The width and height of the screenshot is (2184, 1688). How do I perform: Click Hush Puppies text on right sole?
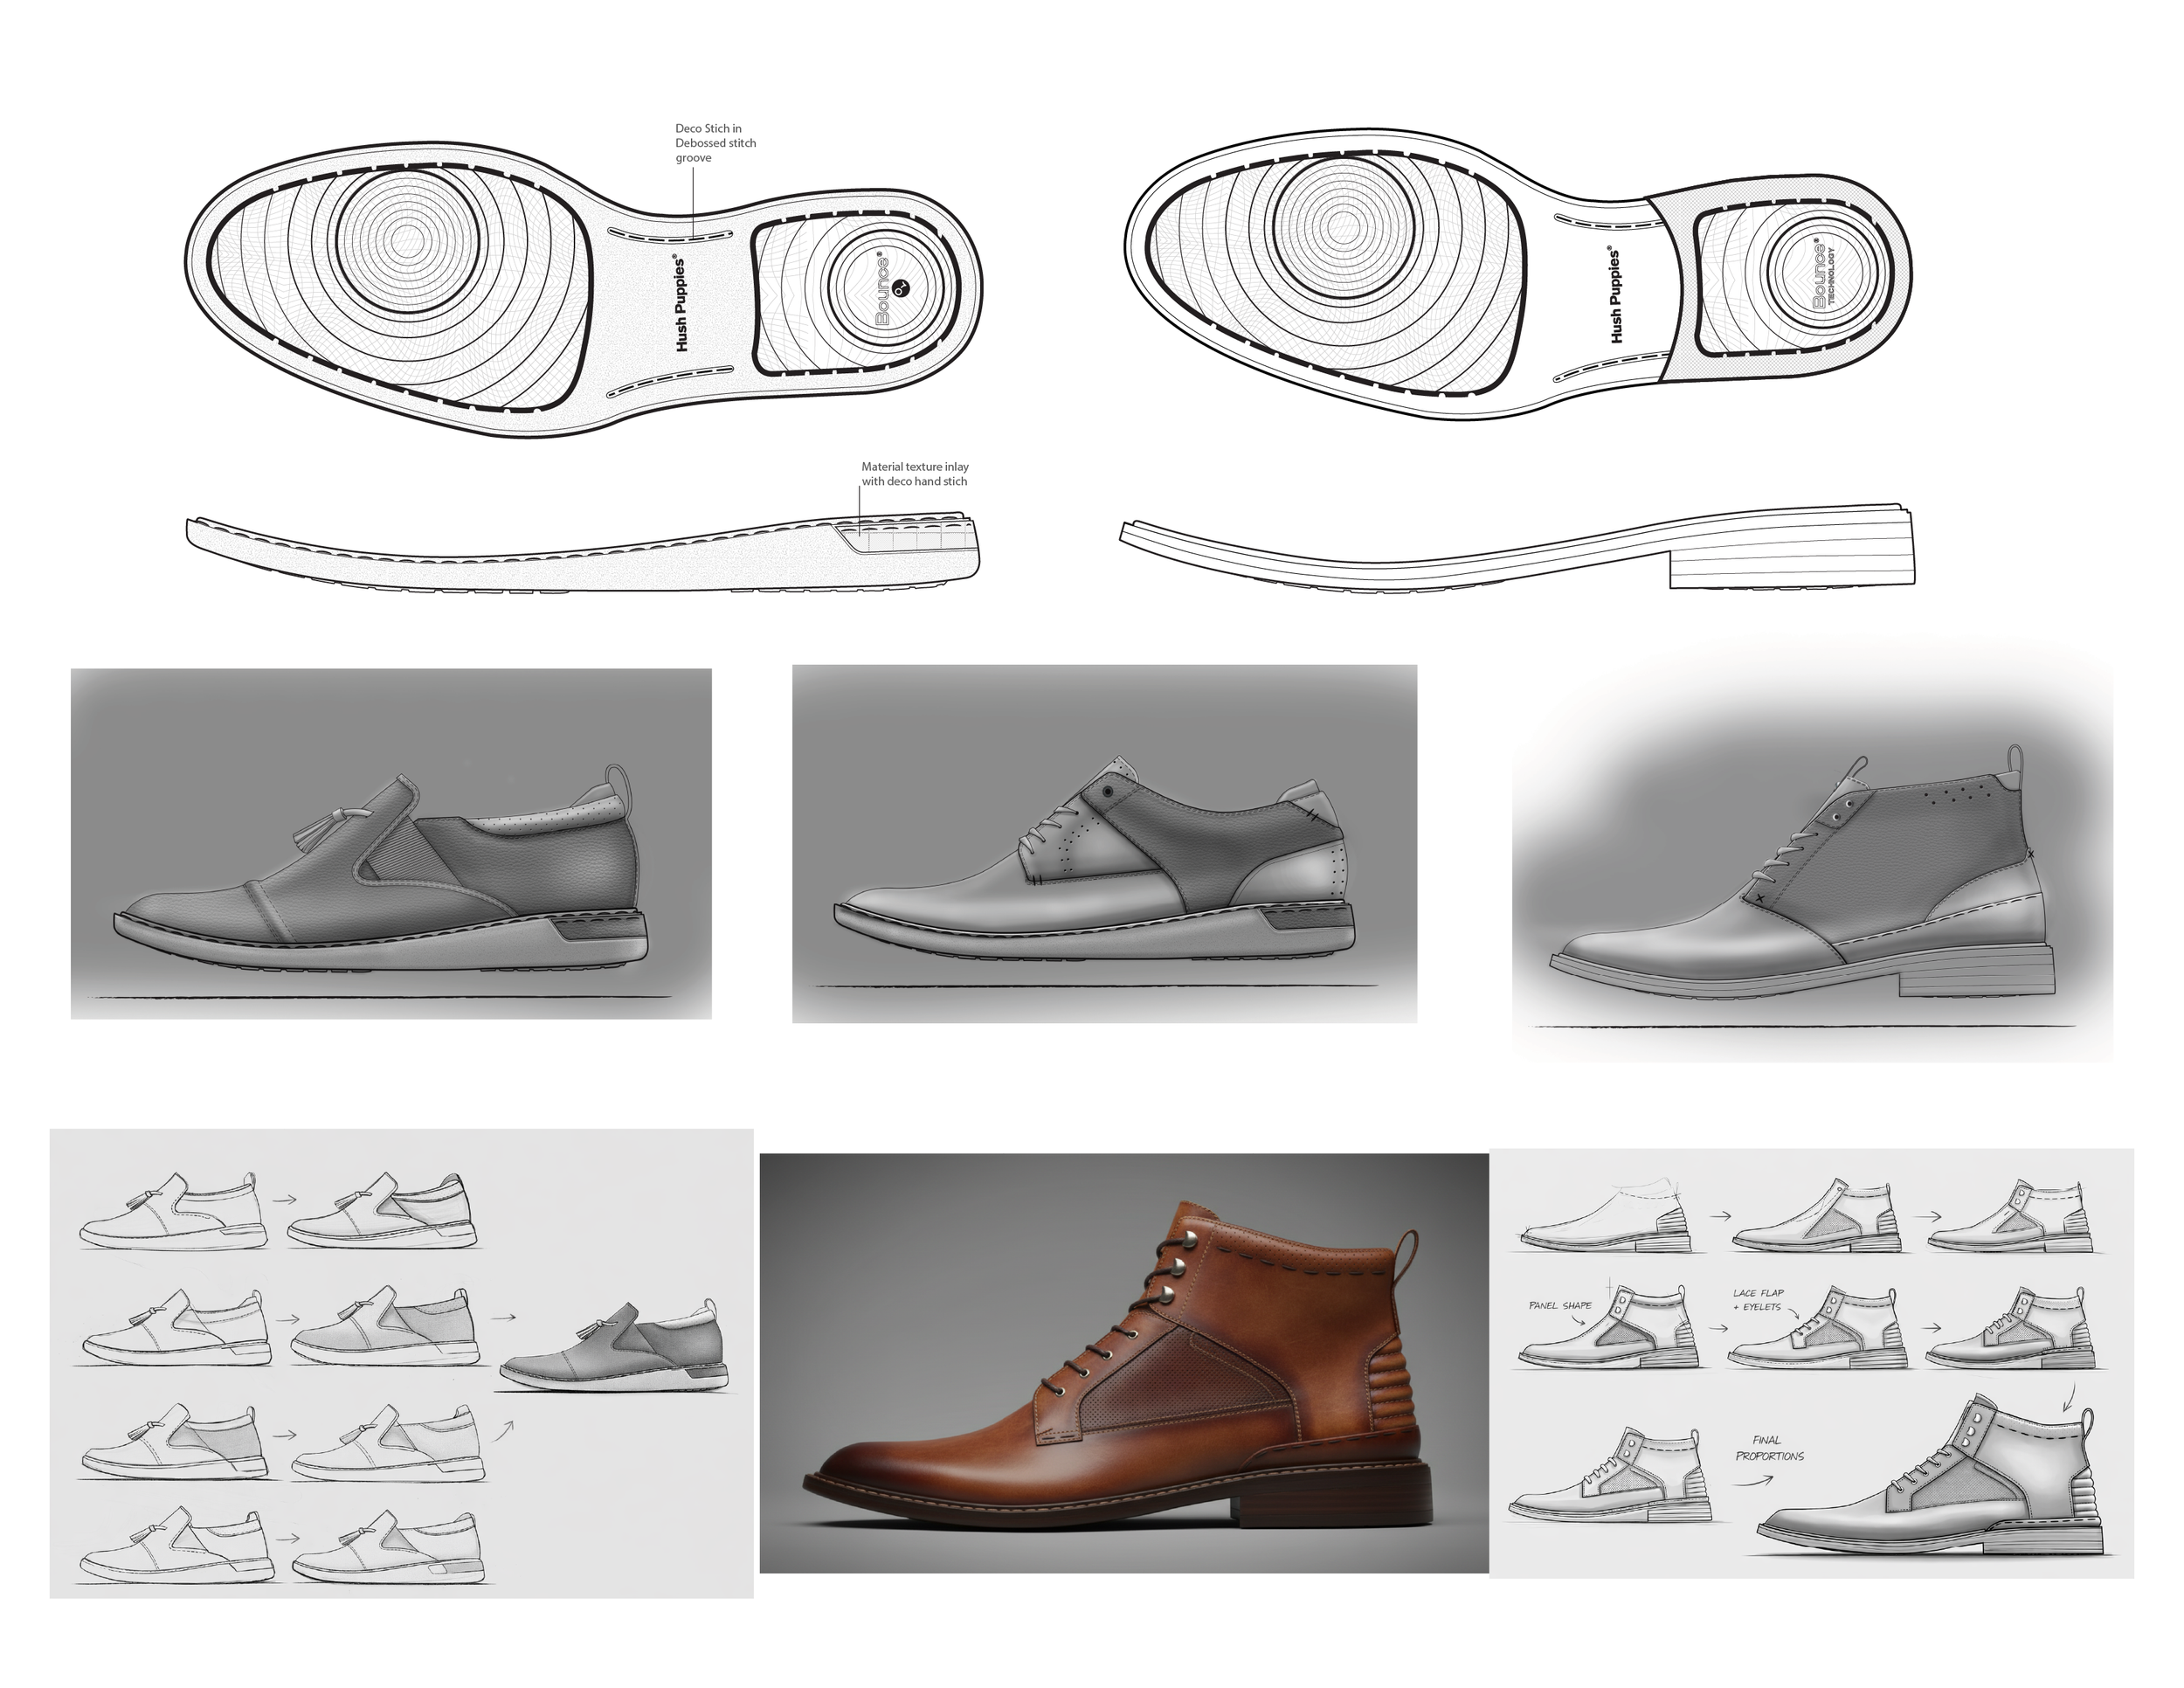click(x=1615, y=296)
